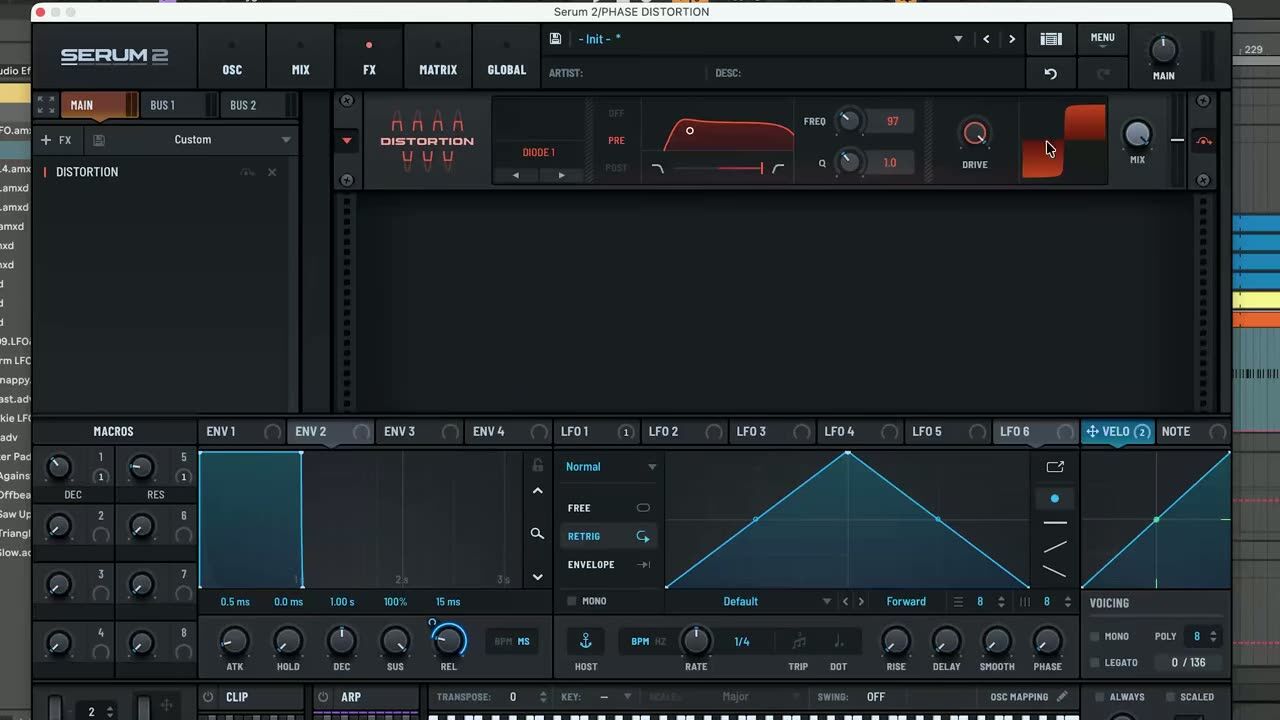Viewport: 1280px width, 720px height.
Task: Click envelope zoom magnifier icon
Action: tap(537, 534)
